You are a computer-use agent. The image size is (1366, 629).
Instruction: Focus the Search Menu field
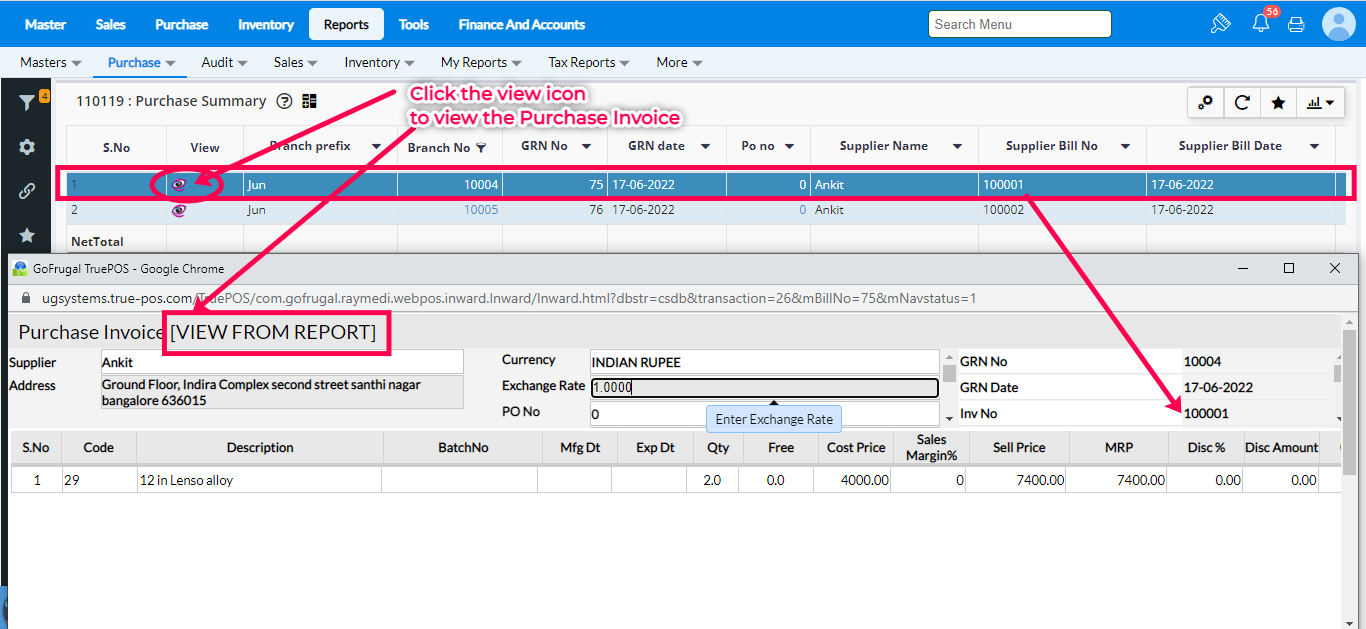point(1020,24)
